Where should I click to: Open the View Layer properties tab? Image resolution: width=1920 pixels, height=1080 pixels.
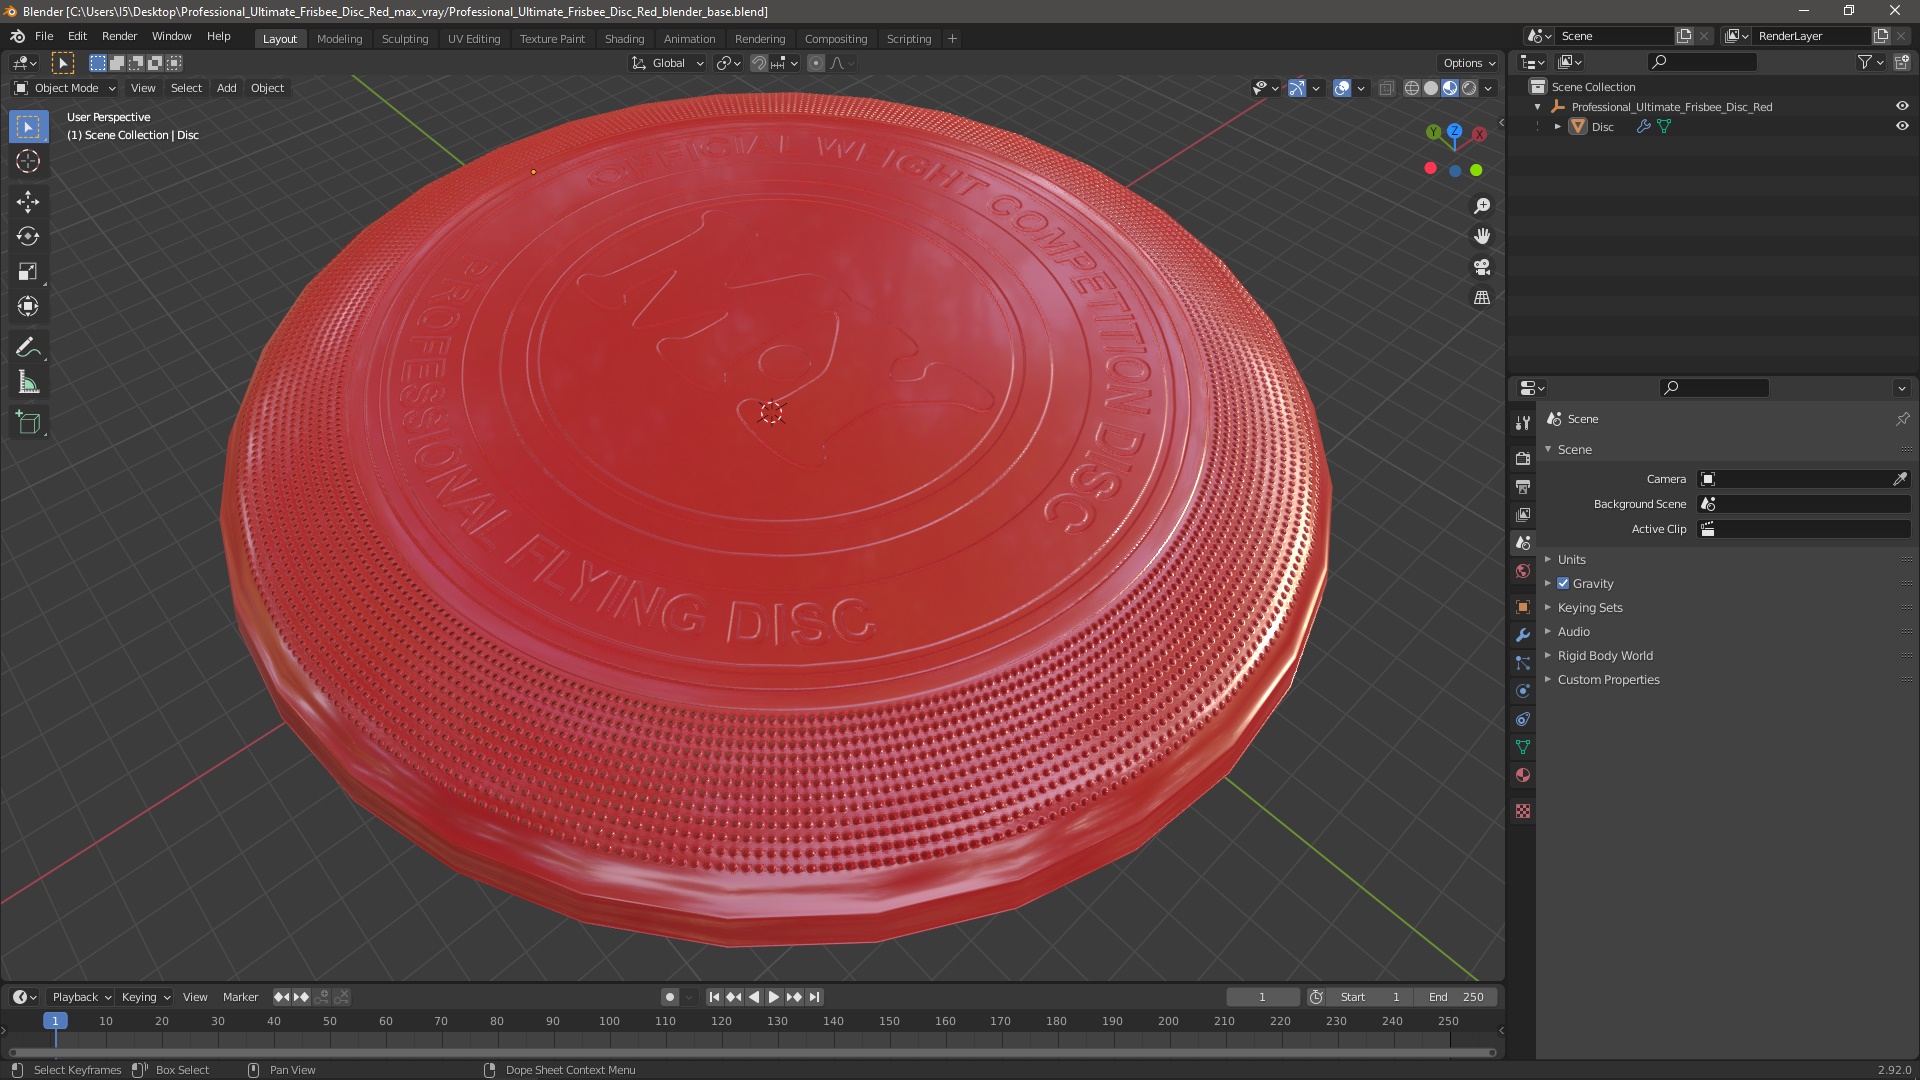coord(1523,514)
